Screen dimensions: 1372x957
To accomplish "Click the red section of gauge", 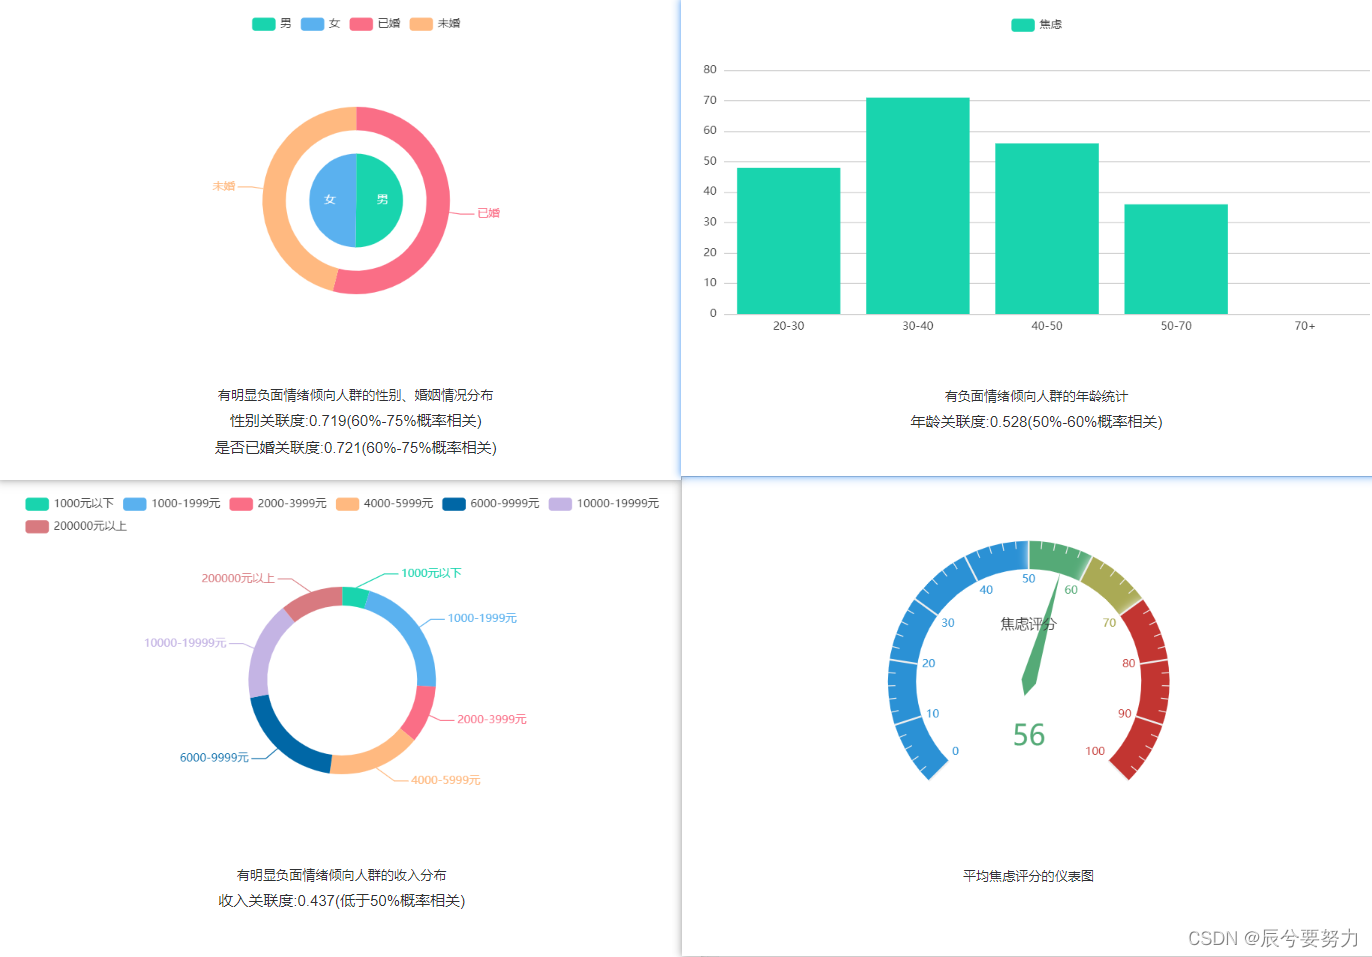I will 1153,690.
